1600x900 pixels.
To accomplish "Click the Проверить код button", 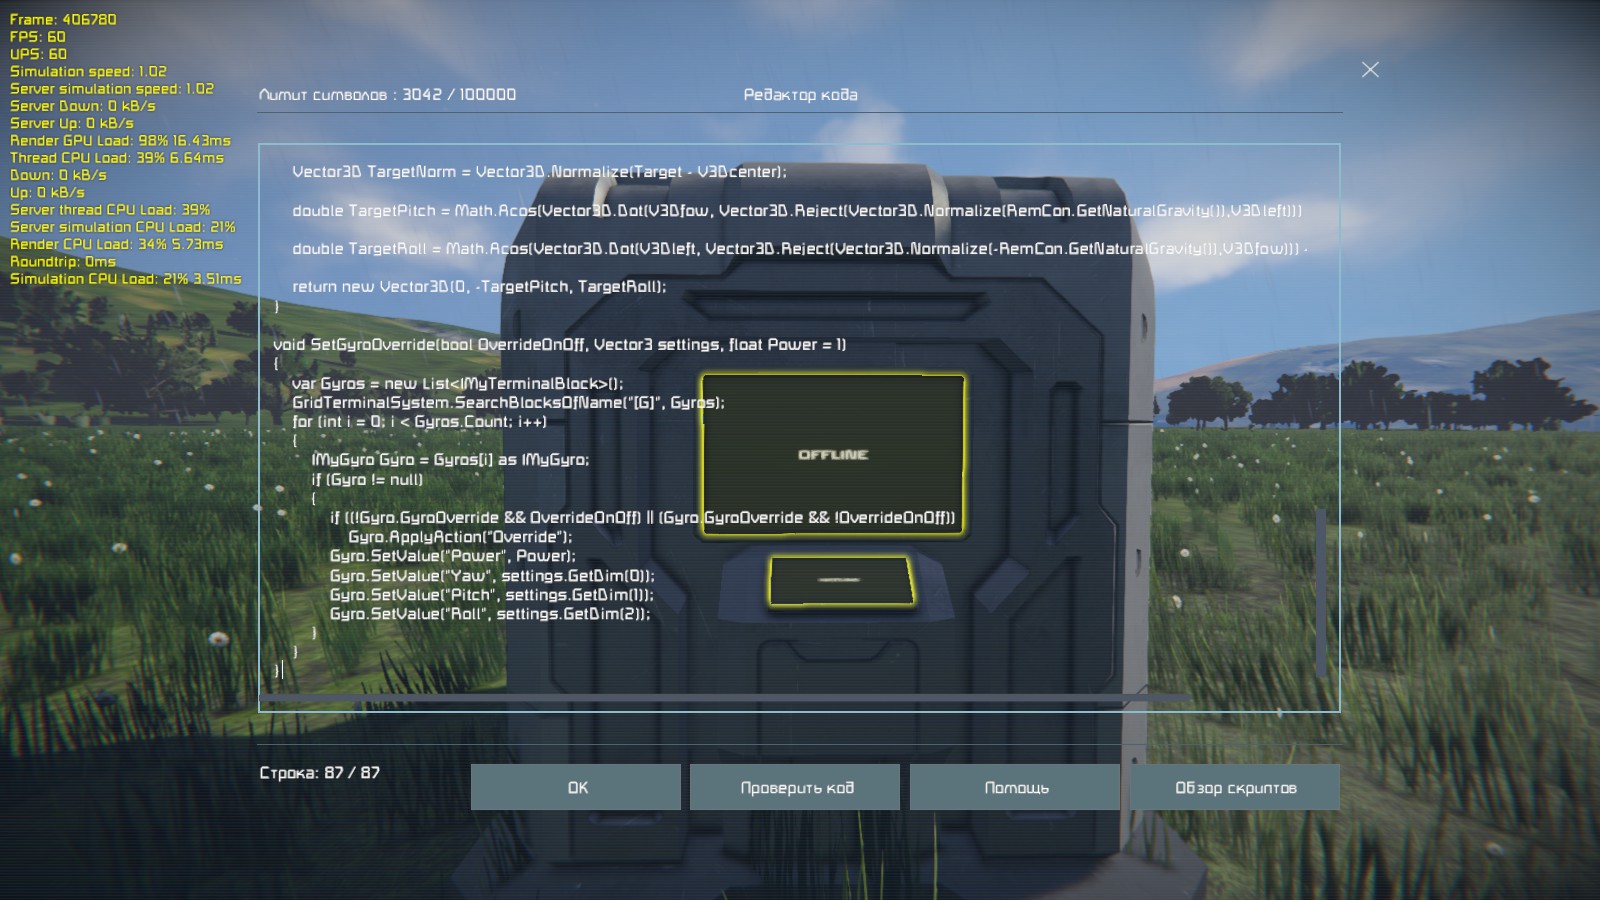I will pyautogui.click(x=796, y=788).
